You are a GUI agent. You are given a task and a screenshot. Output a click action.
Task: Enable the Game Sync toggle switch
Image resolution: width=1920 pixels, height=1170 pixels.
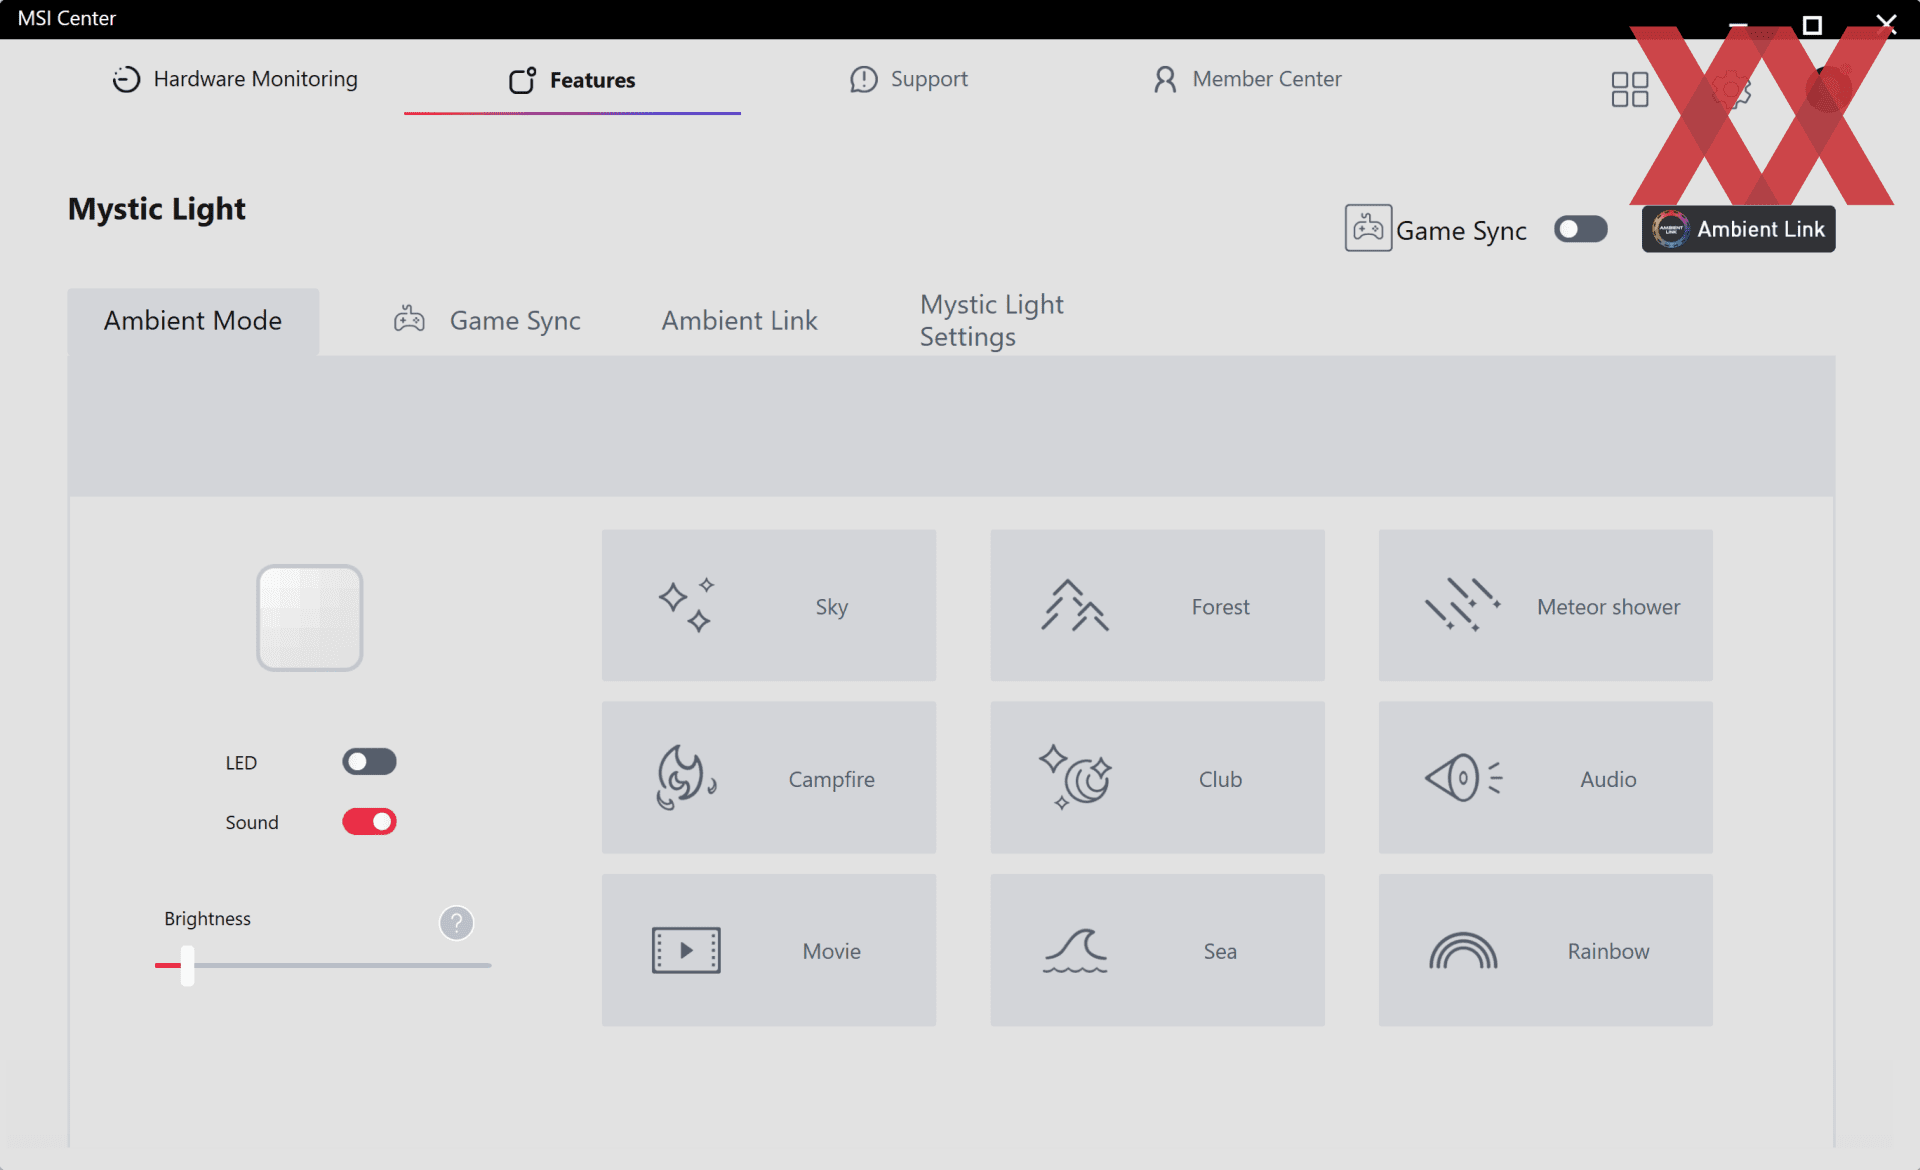tap(1580, 229)
